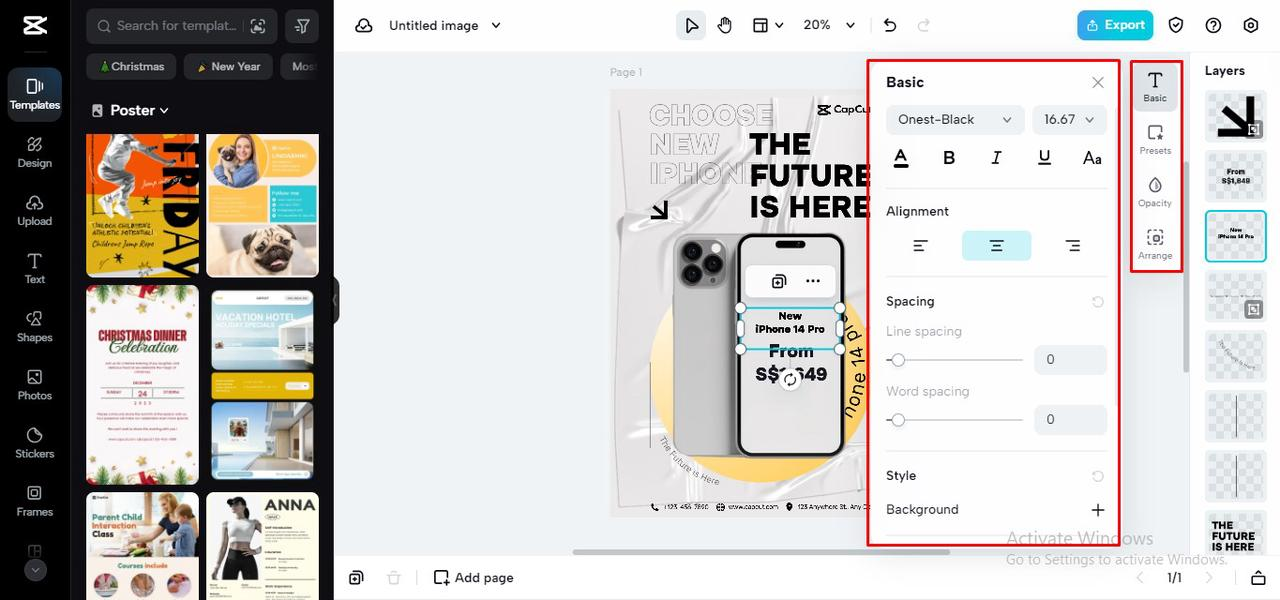1280x600 pixels.
Task: Click Add page button
Action: tap(474, 578)
